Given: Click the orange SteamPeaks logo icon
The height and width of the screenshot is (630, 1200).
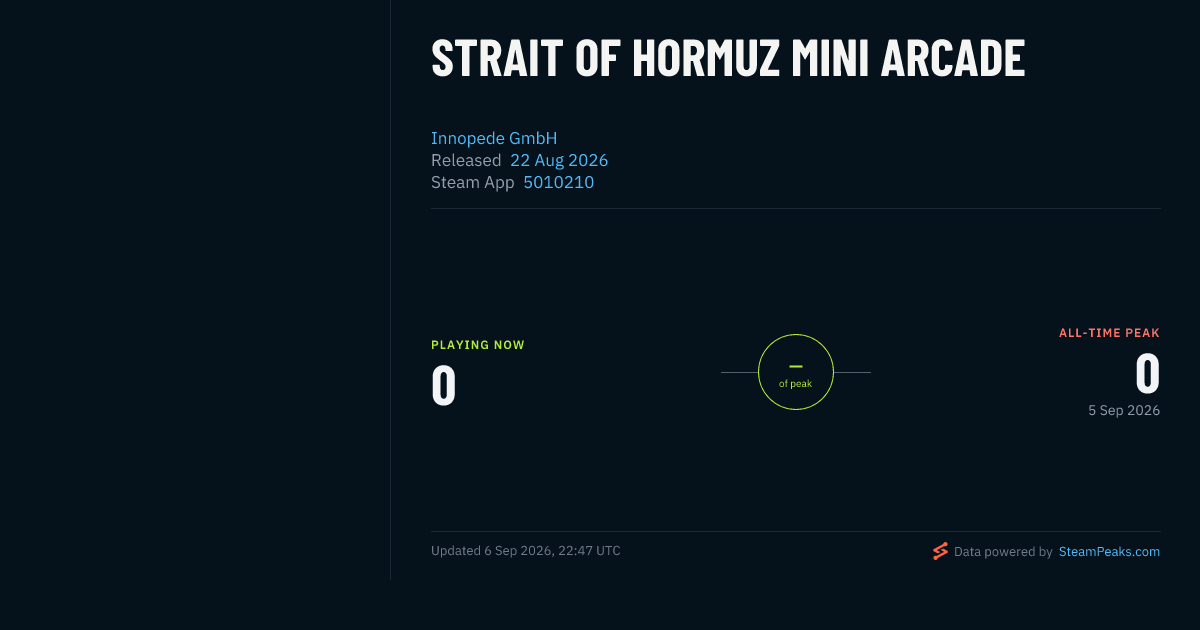Looking at the screenshot, I should 940,551.
